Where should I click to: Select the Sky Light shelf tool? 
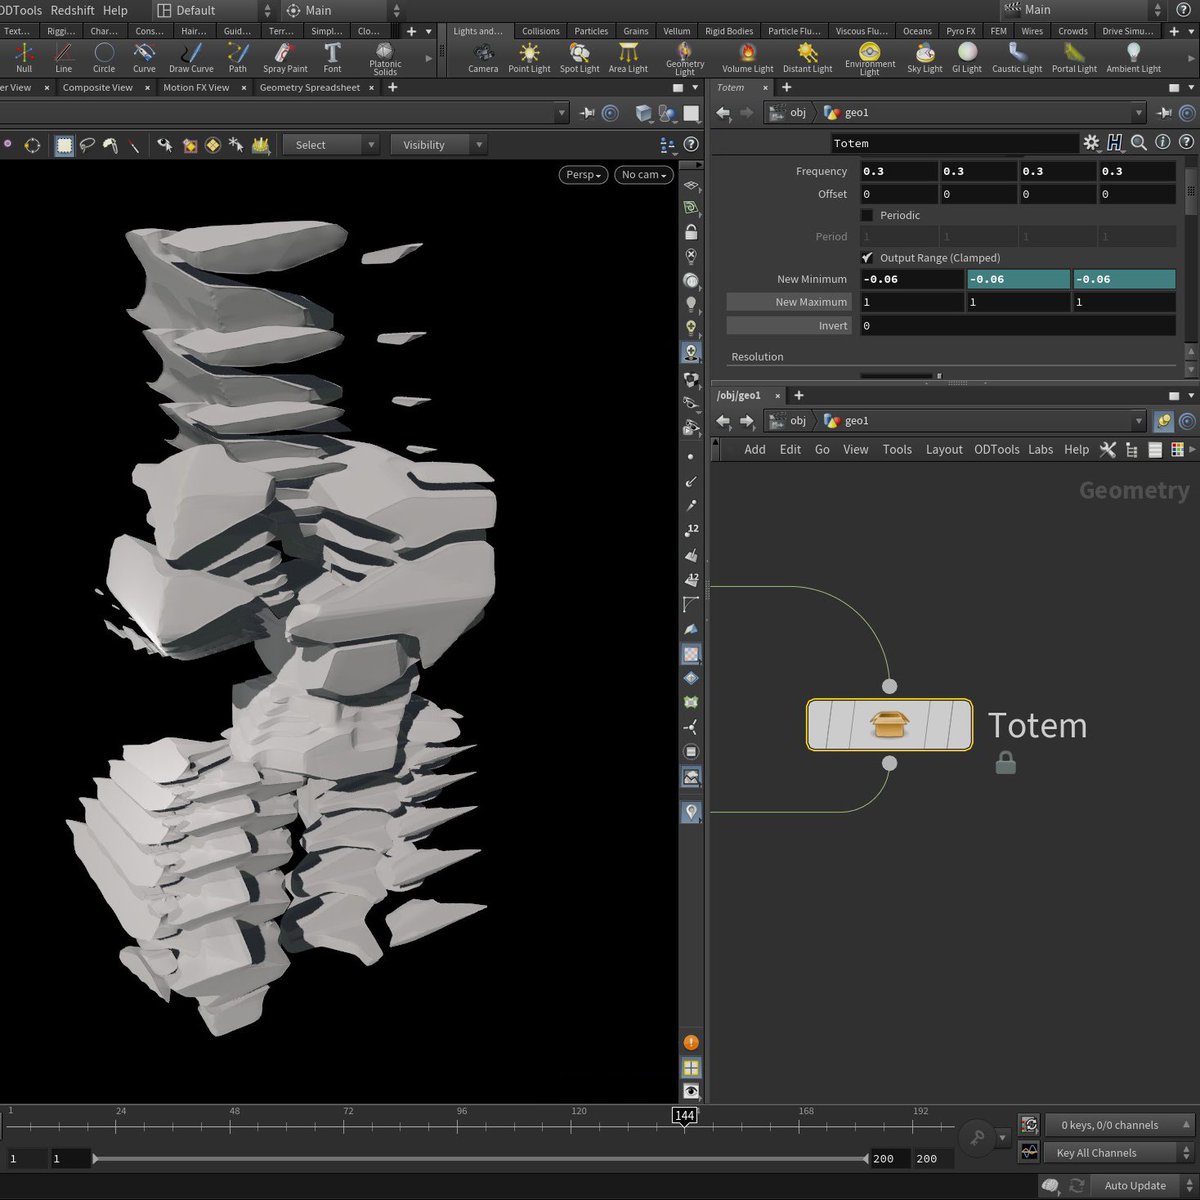[x=925, y=57]
